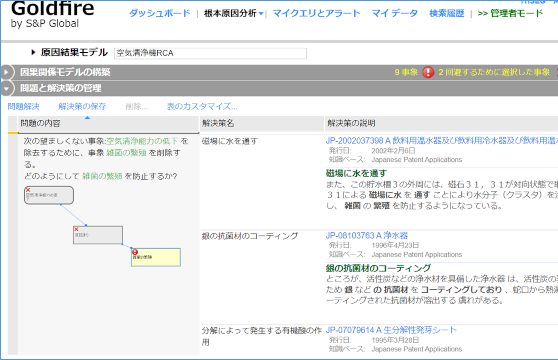Click the 9 事象 count text
Image resolution: width=558 pixels, height=360 pixels.
point(406,72)
